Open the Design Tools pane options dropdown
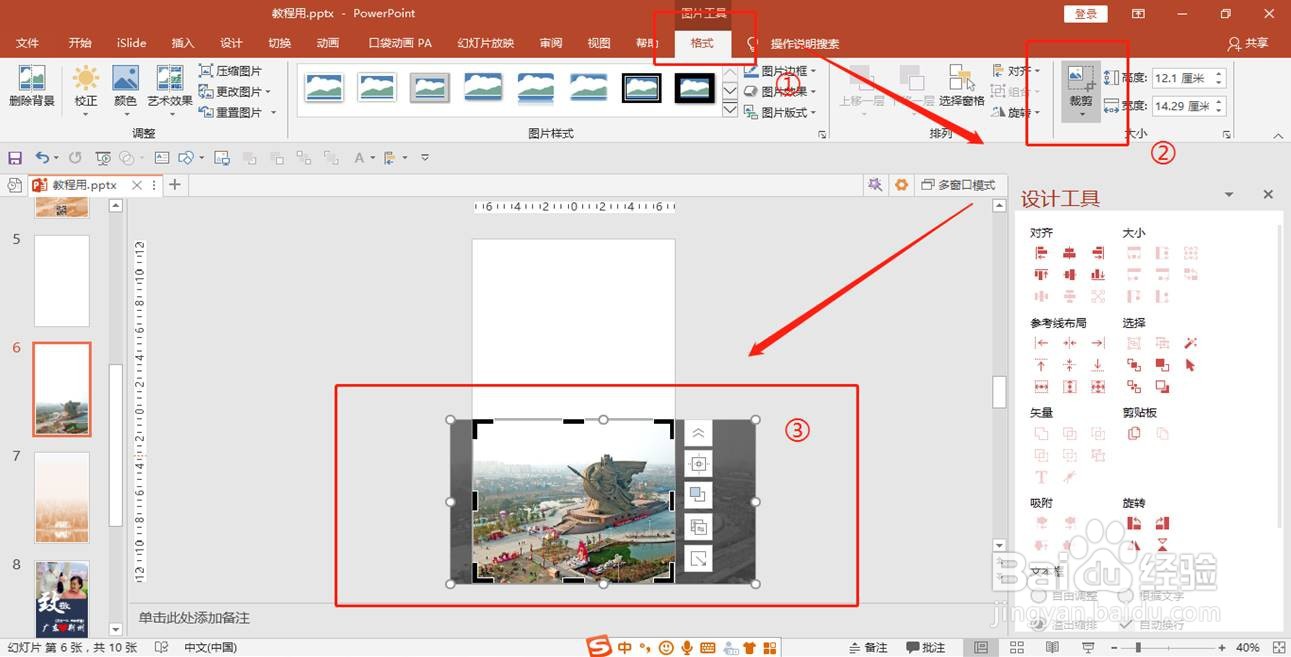The width and height of the screenshot is (1291, 657). coord(1228,195)
